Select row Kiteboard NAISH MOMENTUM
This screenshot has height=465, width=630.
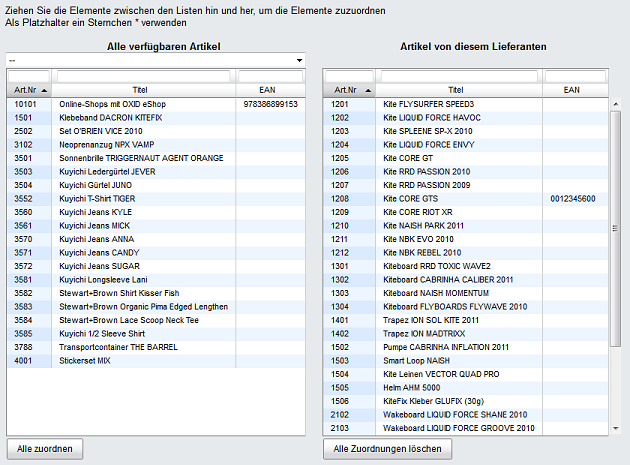pyautogui.click(x=466, y=293)
